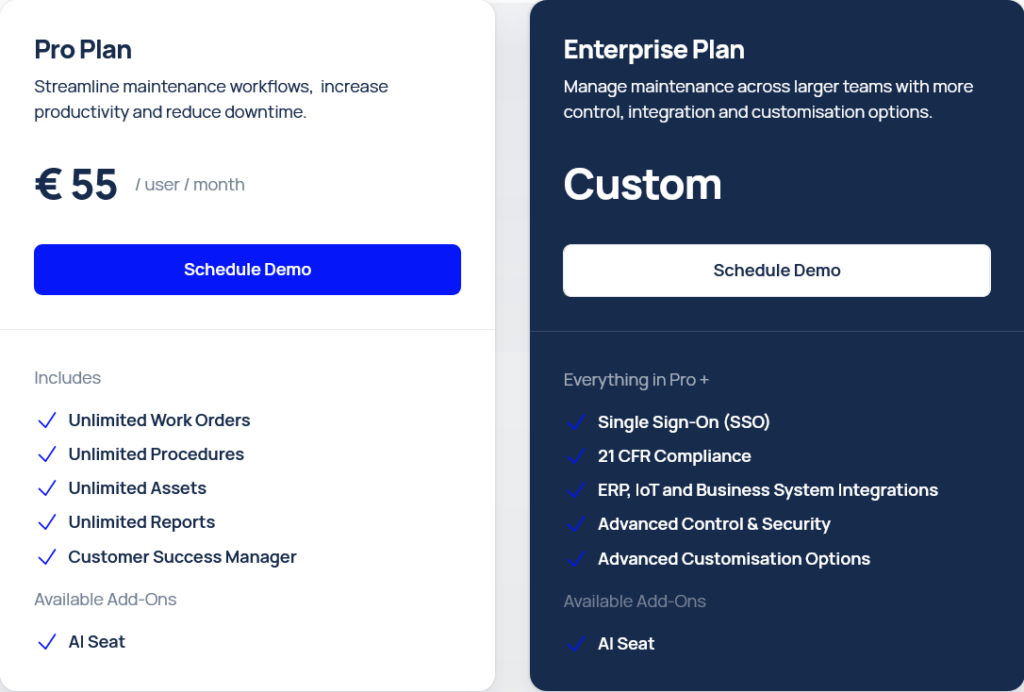Click checkmark next to Enterprise AI Seat

pyautogui.click(x=576, y=644)
